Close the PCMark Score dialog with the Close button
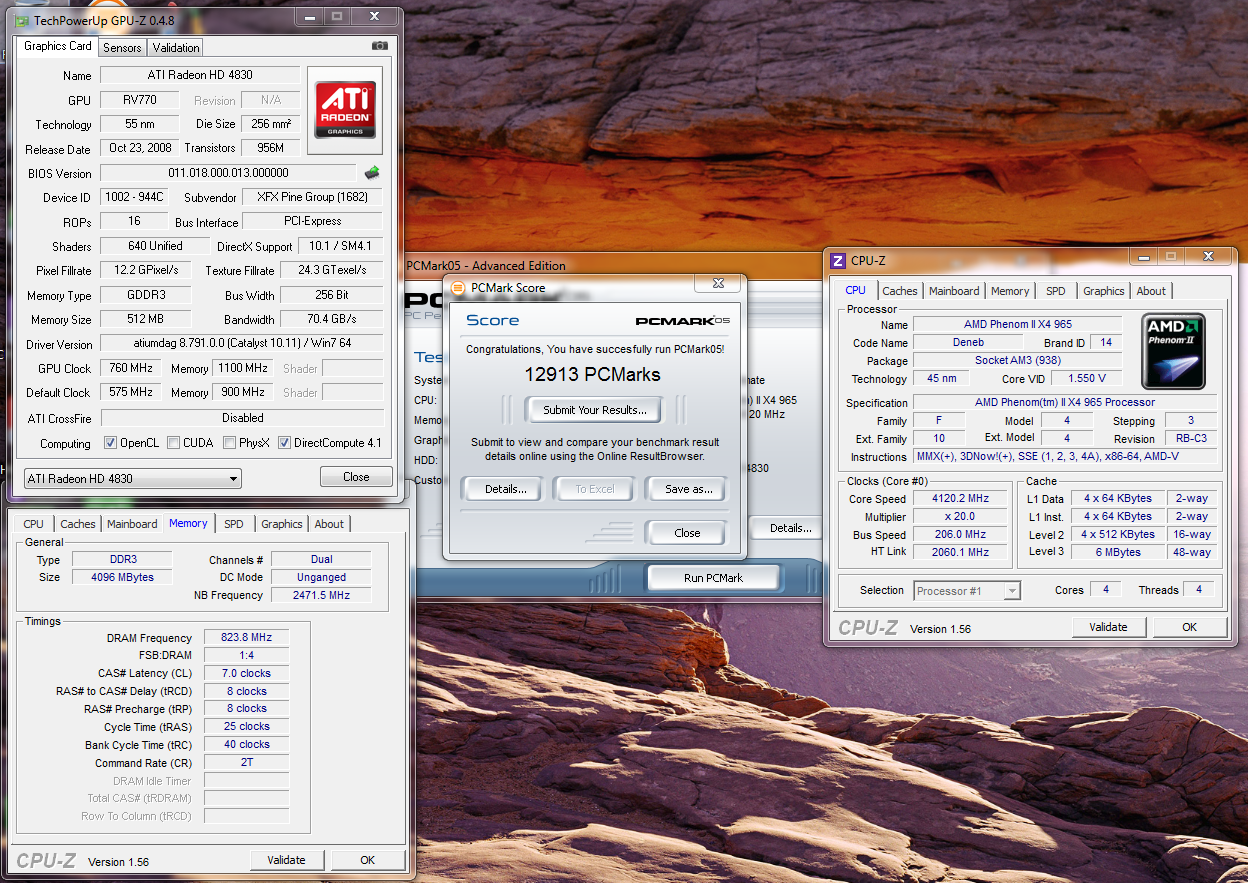Image resolution: width=1248 pixels, height=883 pixels. (x=687, y=533)
